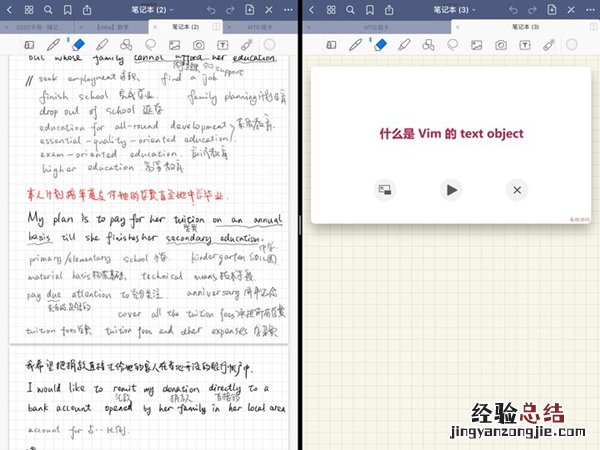Open search in right notebook window
Screen dimensions: 600x450
click(350, 10)
